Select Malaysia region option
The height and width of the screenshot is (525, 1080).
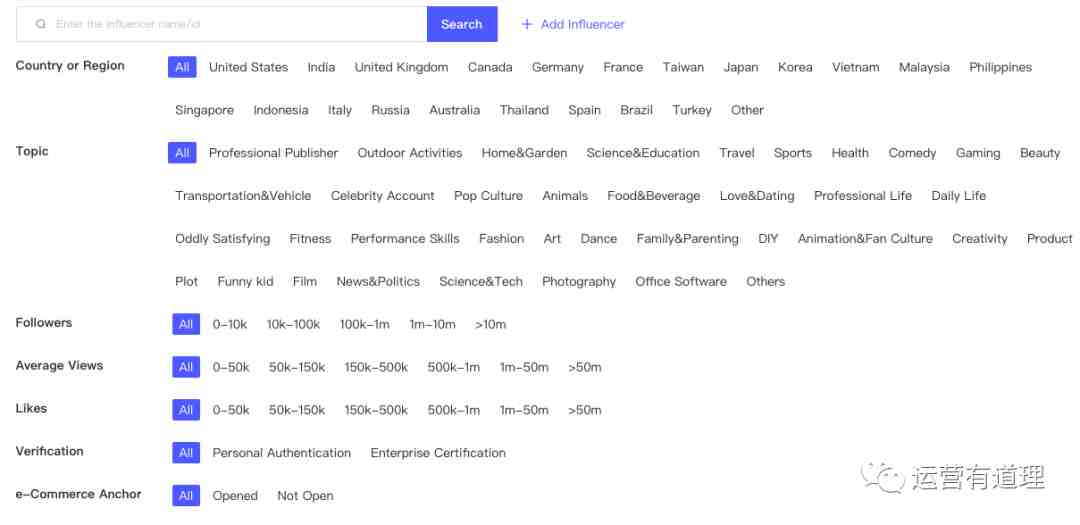point(924,67)
